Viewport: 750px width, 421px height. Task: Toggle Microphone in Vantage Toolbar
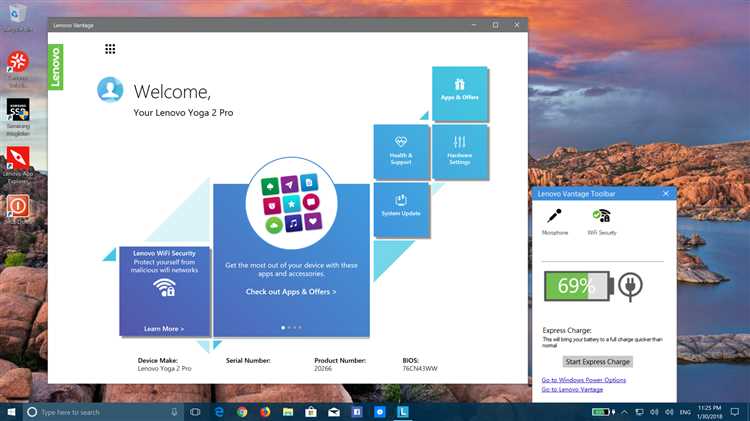click(x=555, y=222)
